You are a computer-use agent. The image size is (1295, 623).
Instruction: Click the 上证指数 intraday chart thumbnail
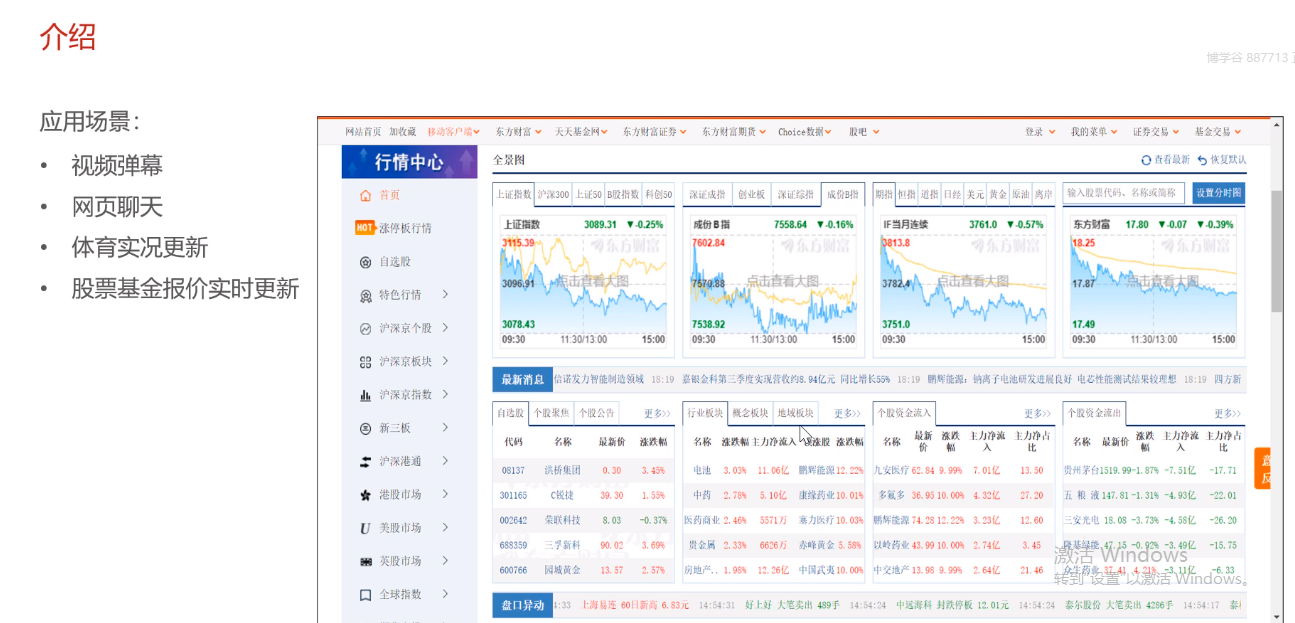pyautogui.click(x=583, y=281)
